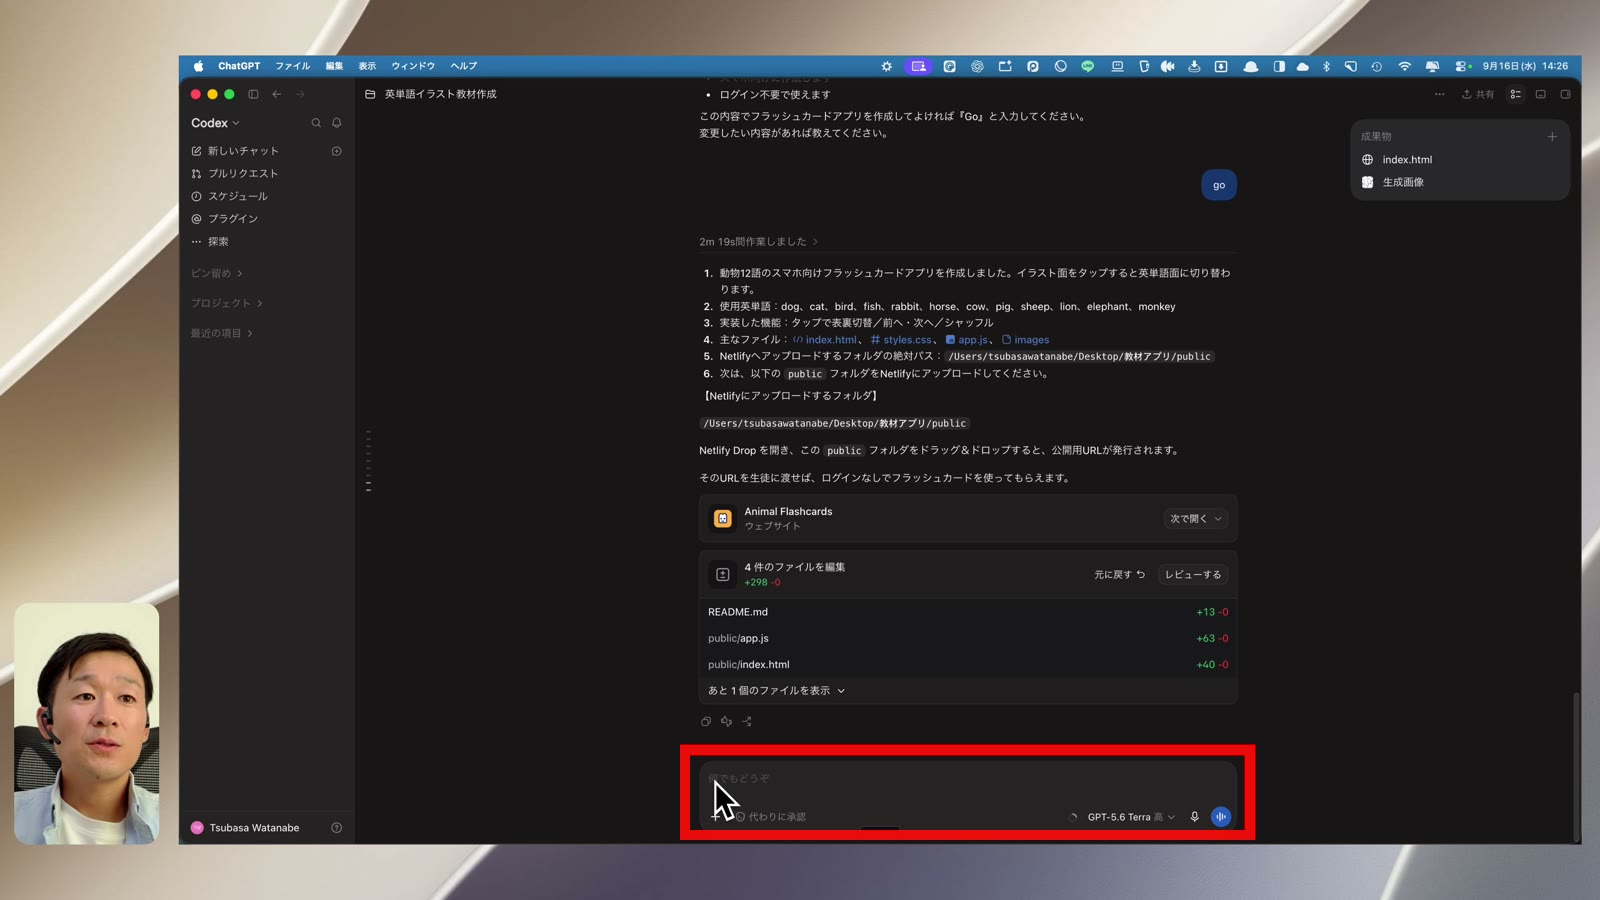
Task: Click the microphone dictation icon
Action: (1195, 817)
